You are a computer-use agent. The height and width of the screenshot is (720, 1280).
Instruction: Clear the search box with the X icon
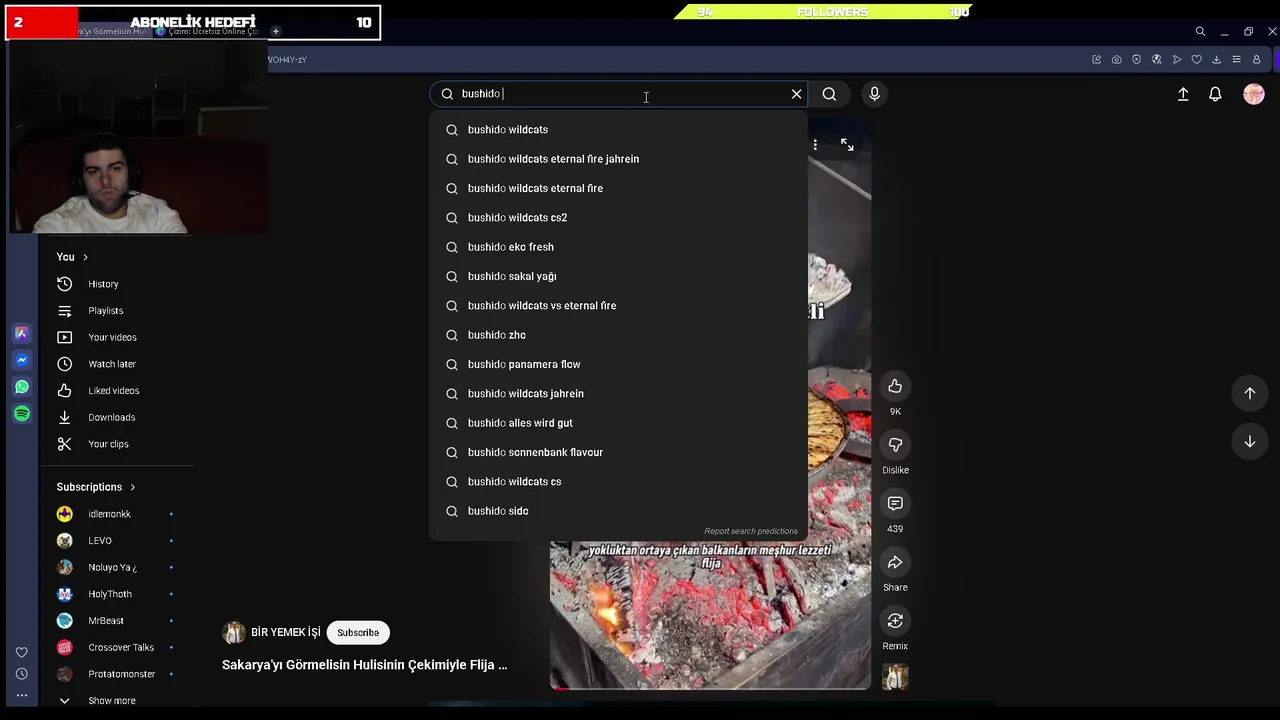click(797, 94)
